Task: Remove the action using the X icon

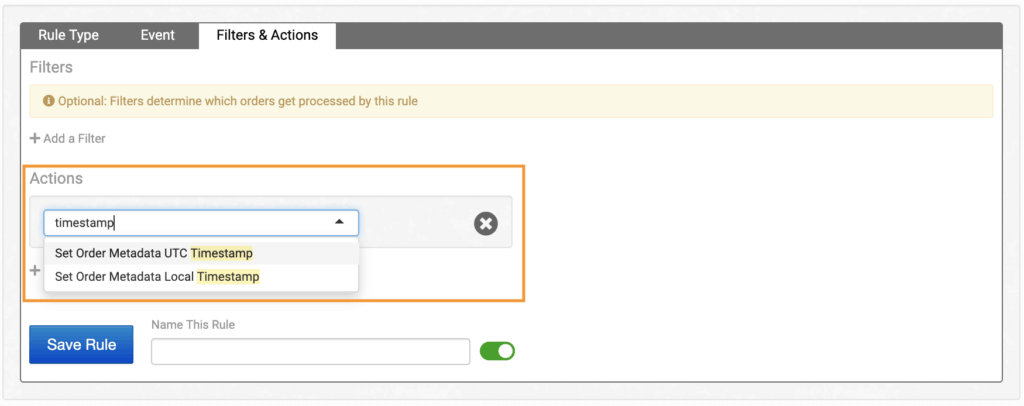Action: coord(485,223)
